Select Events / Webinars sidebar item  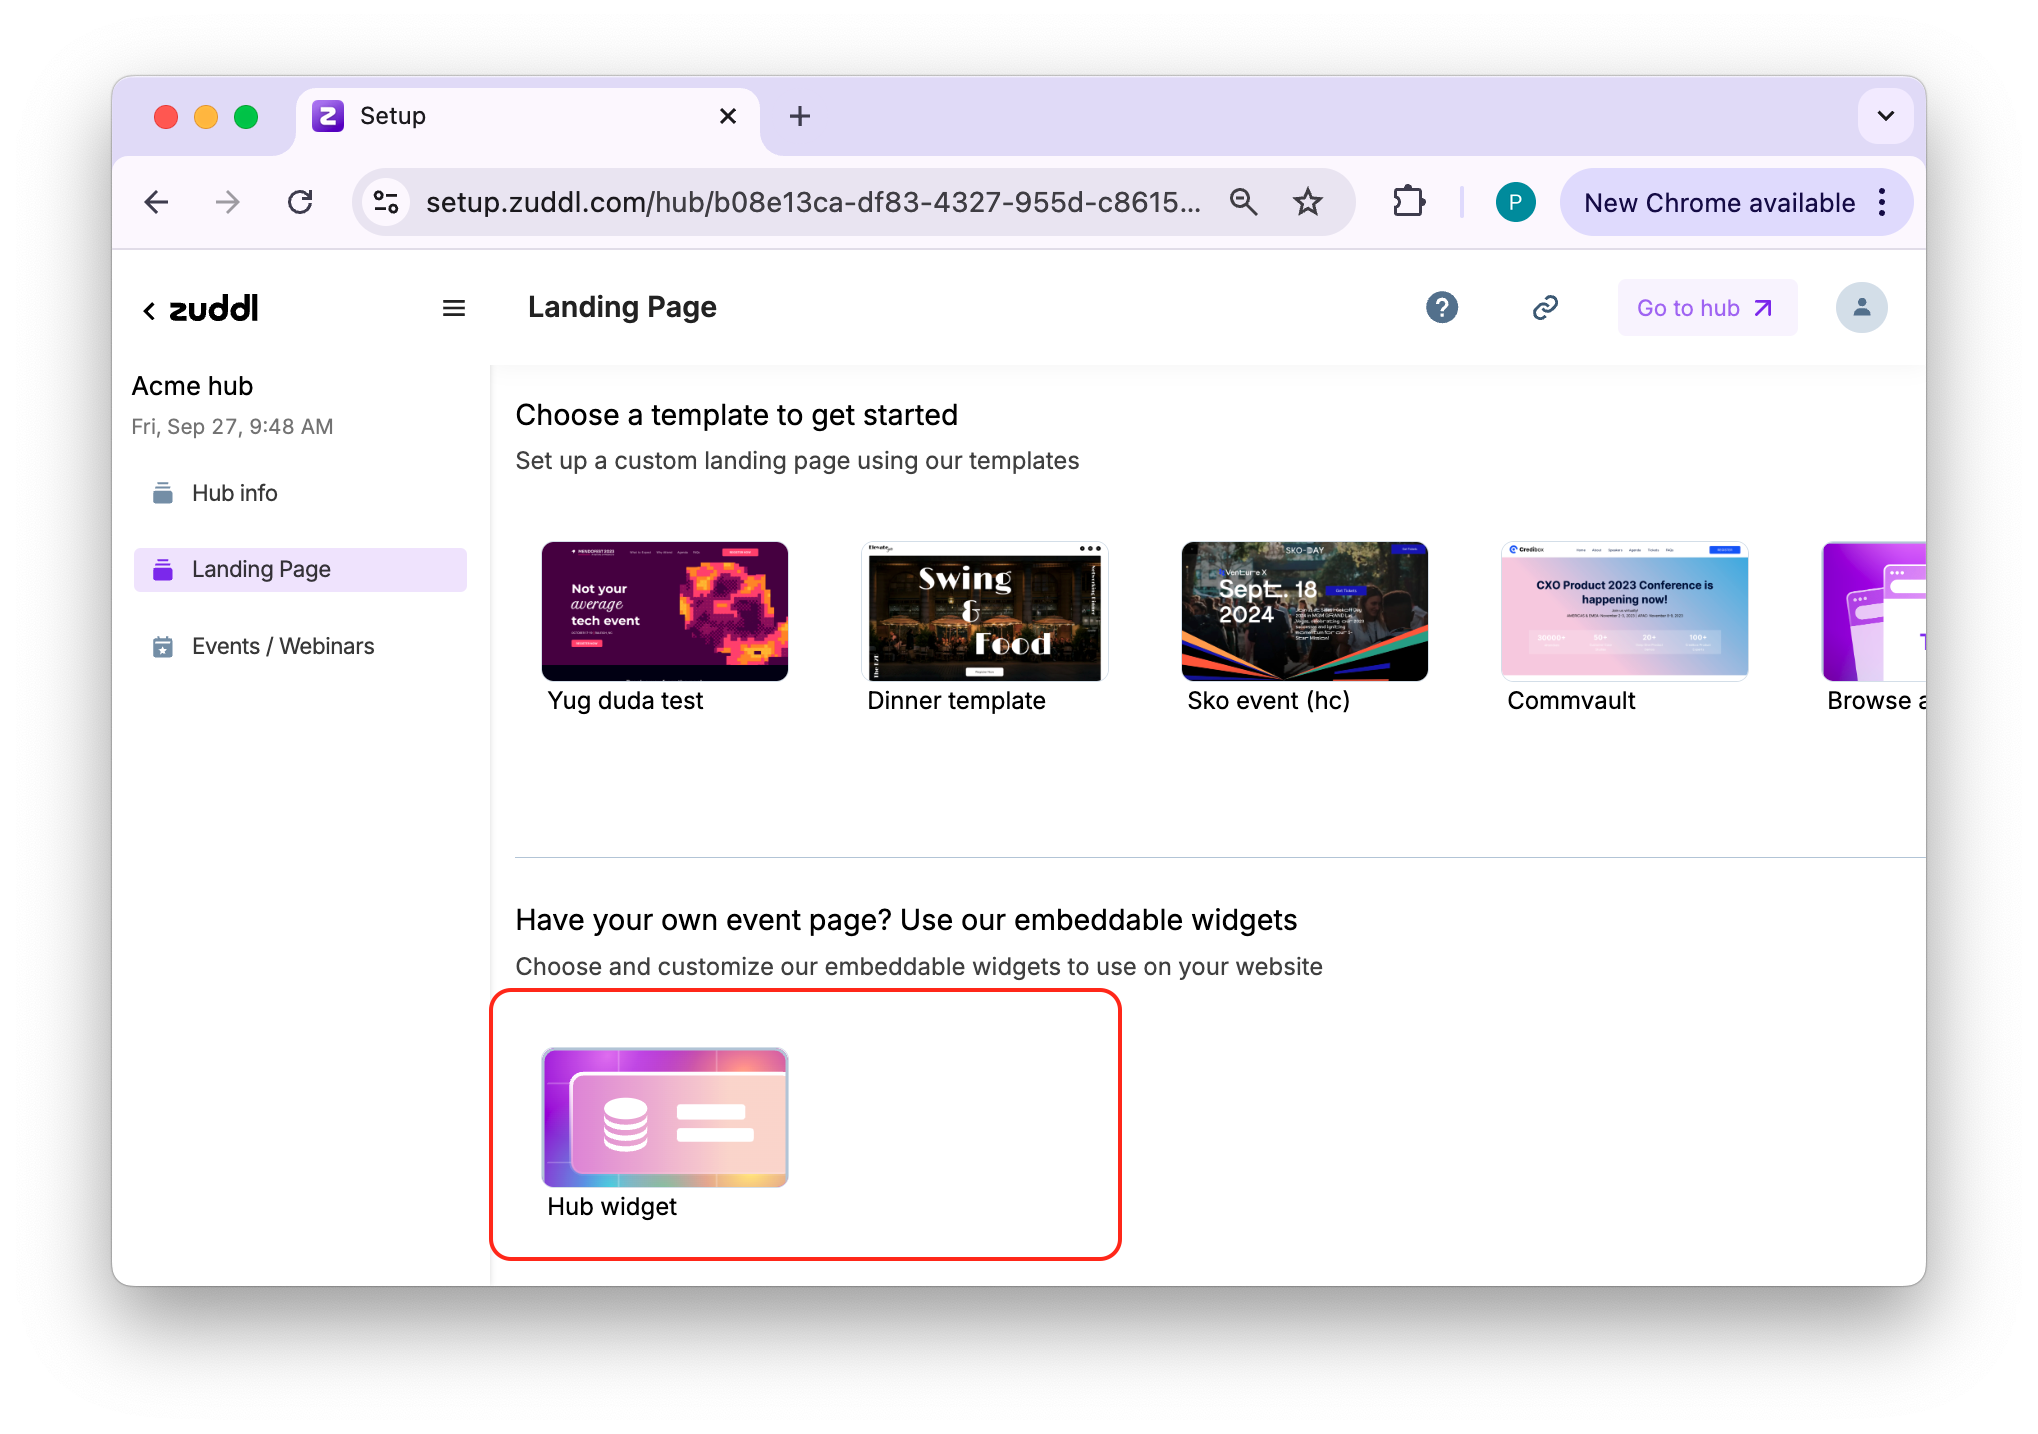click(282, 646)
